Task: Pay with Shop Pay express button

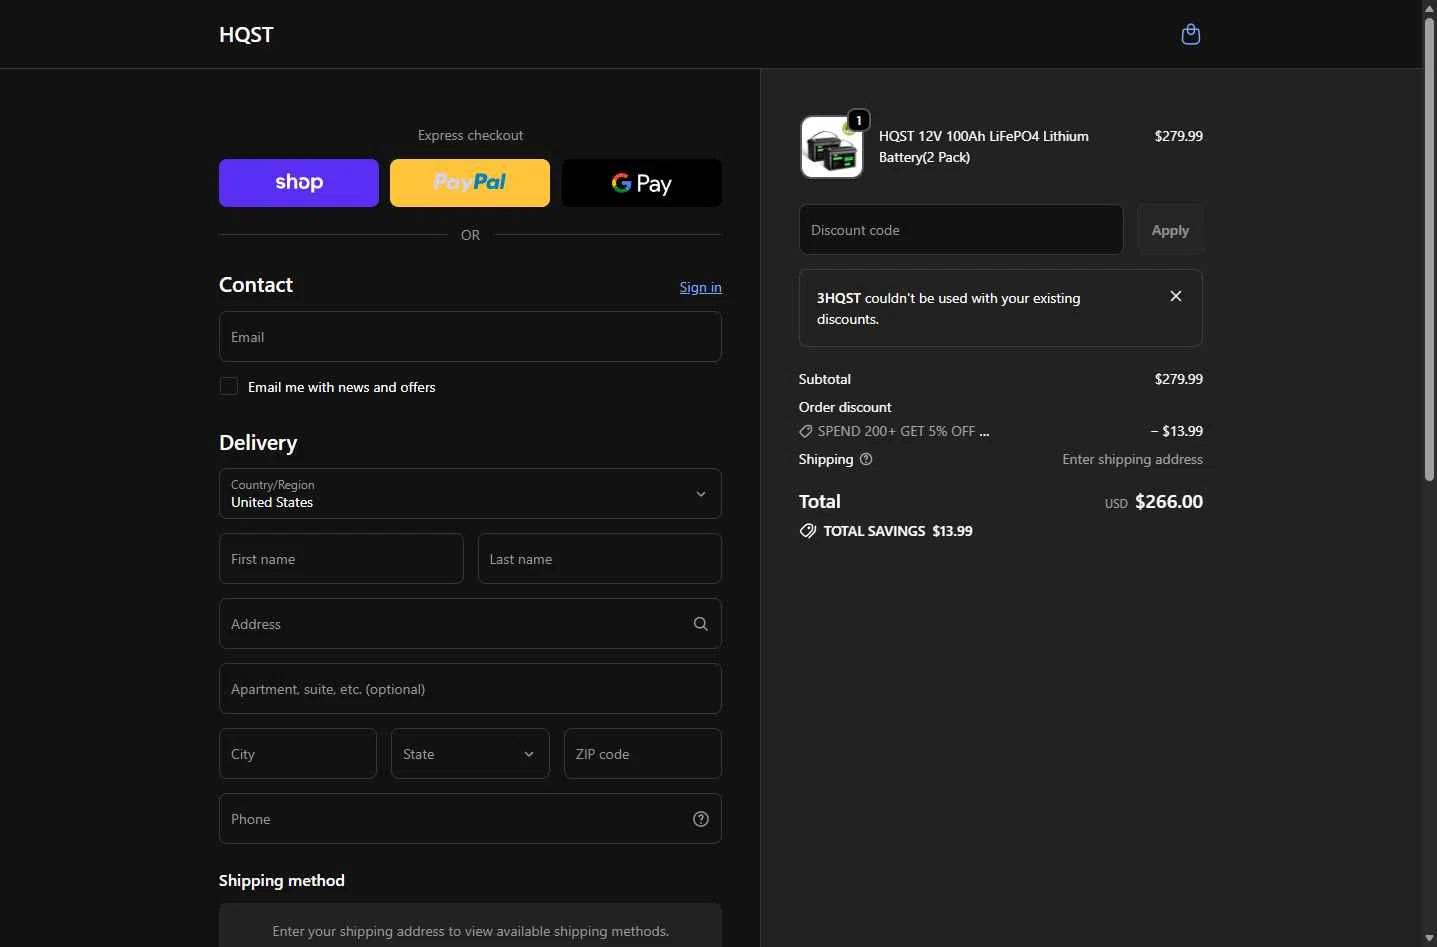Action: (299, 183)
